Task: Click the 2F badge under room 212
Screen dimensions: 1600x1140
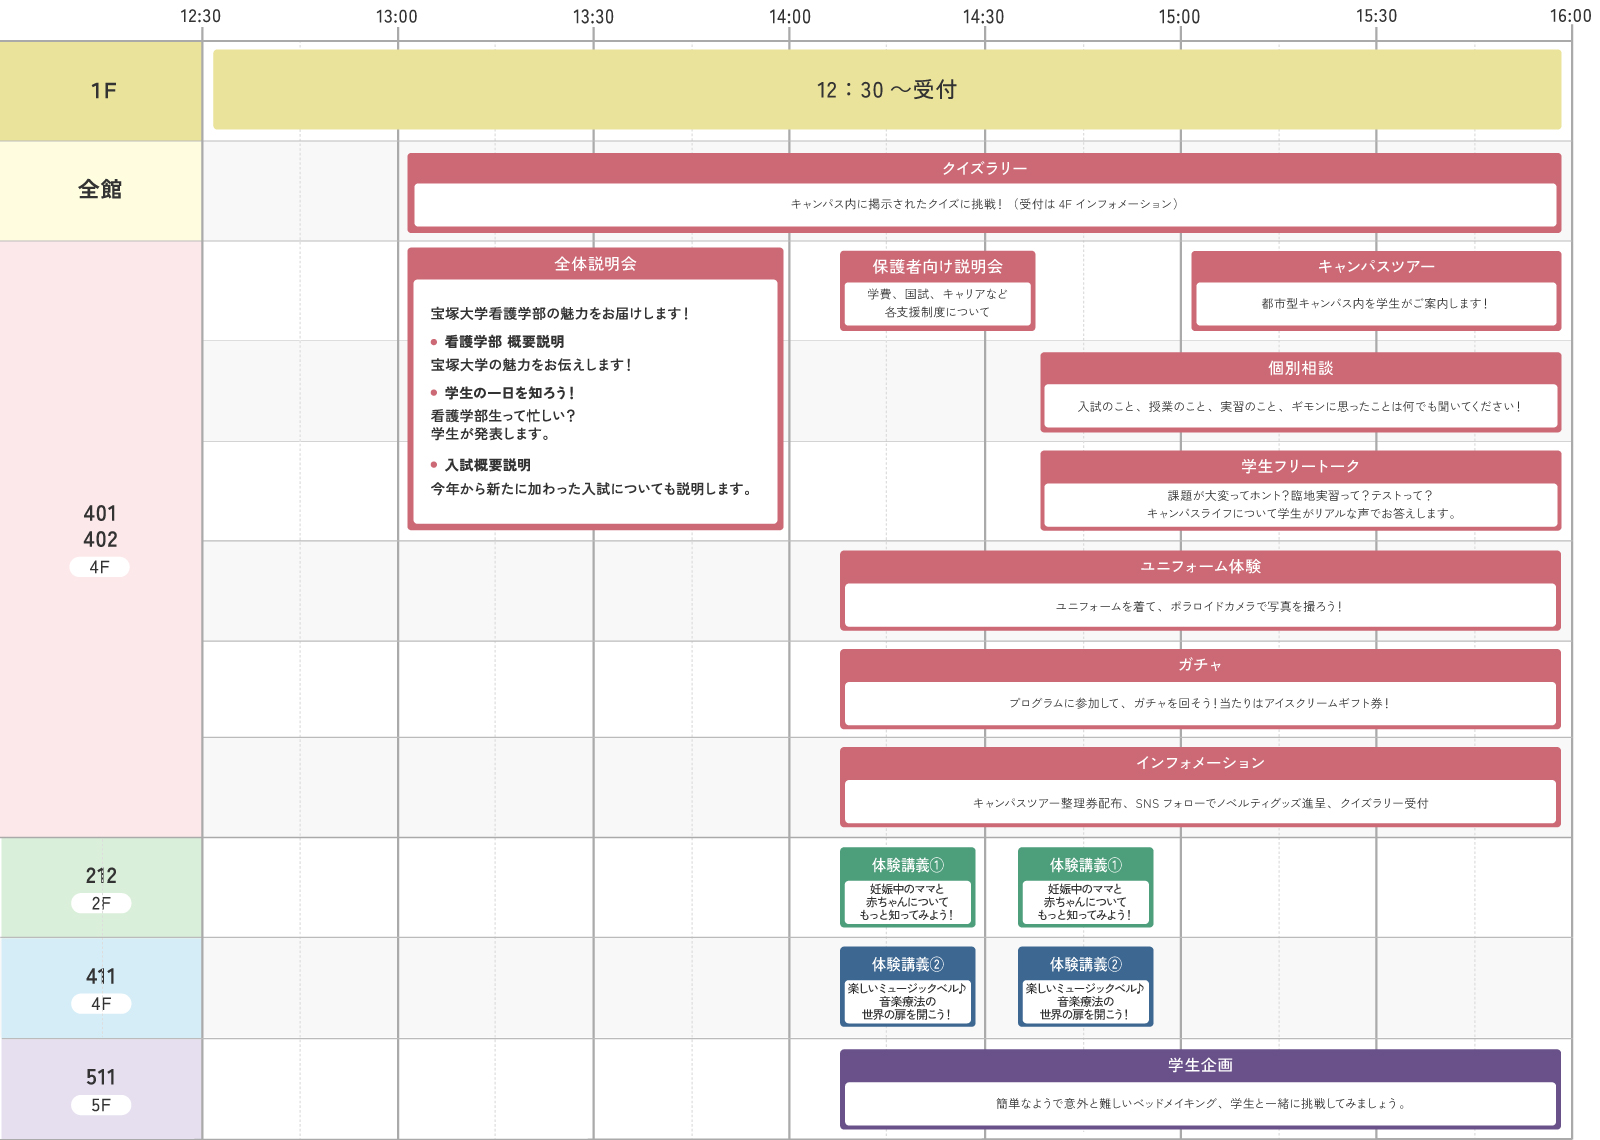Action: 101,903
